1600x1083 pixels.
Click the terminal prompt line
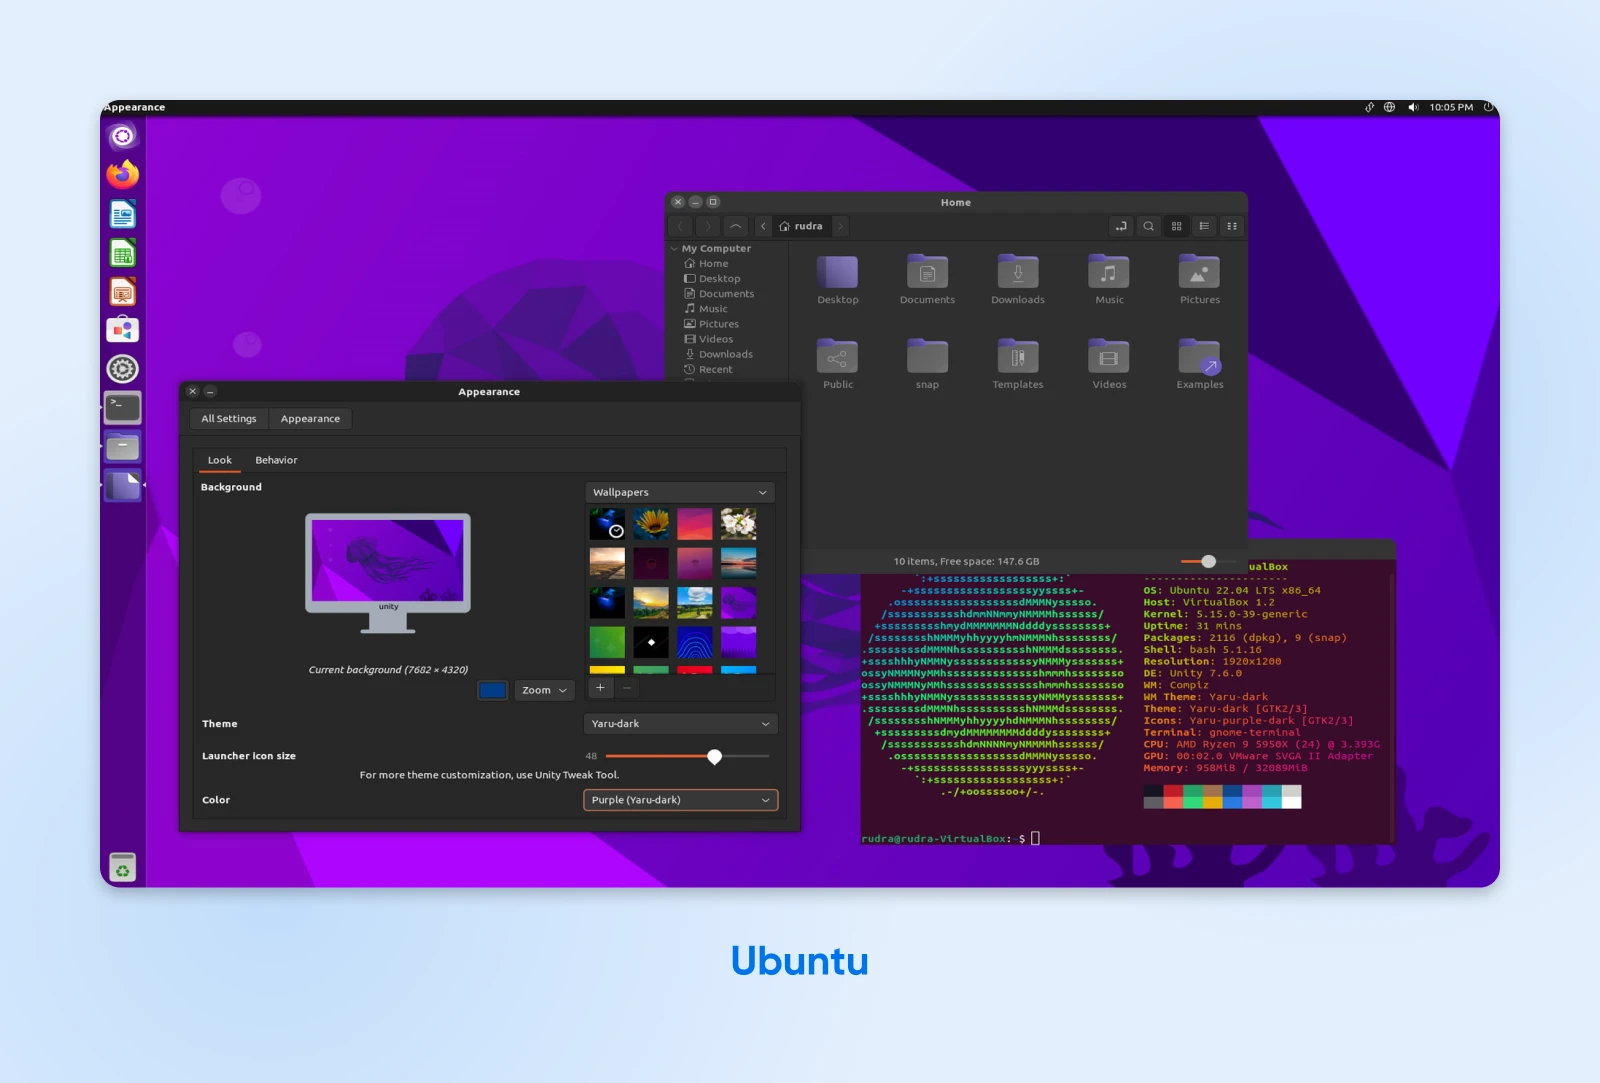(x=951, y=839)
